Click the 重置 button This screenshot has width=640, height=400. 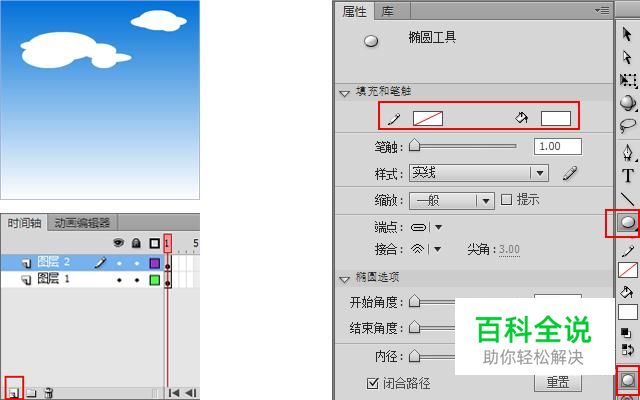pos(558,382)
